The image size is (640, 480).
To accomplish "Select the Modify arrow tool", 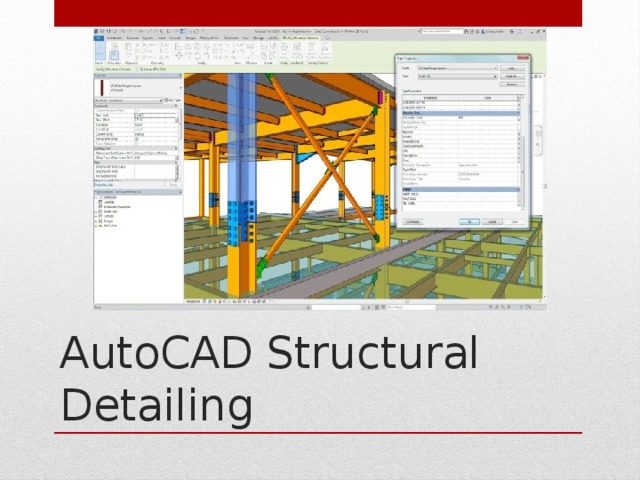I will click(x=100, y=51).
